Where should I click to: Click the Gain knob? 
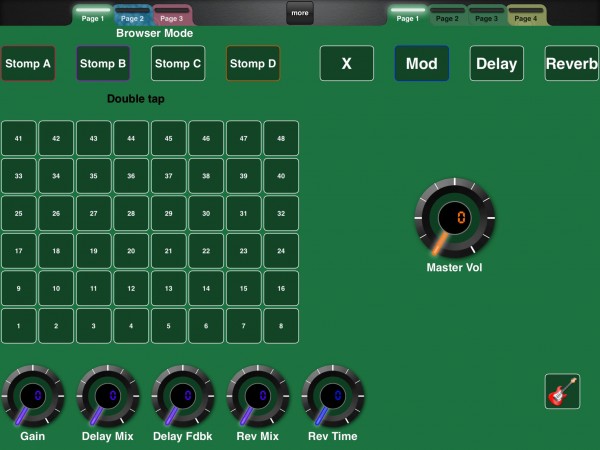[33, 396]
